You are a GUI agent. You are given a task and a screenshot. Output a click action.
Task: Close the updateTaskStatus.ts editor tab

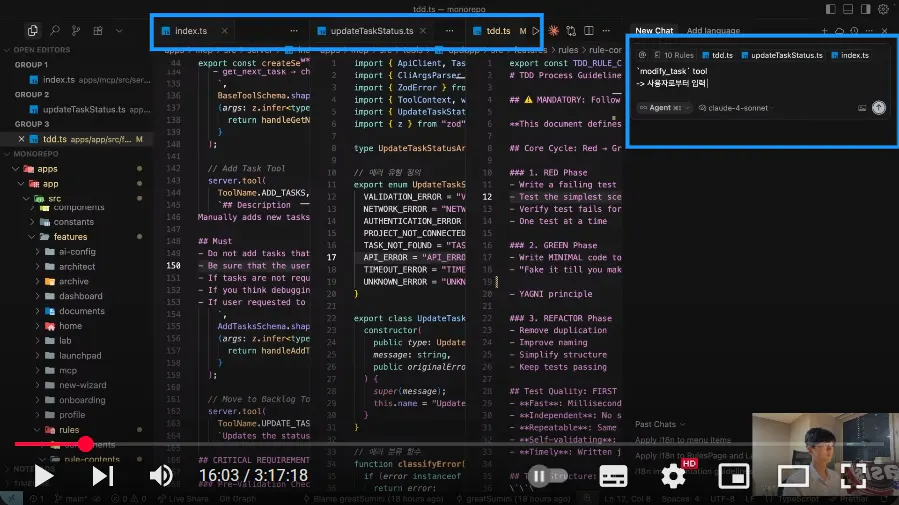[x=423, y=31]
